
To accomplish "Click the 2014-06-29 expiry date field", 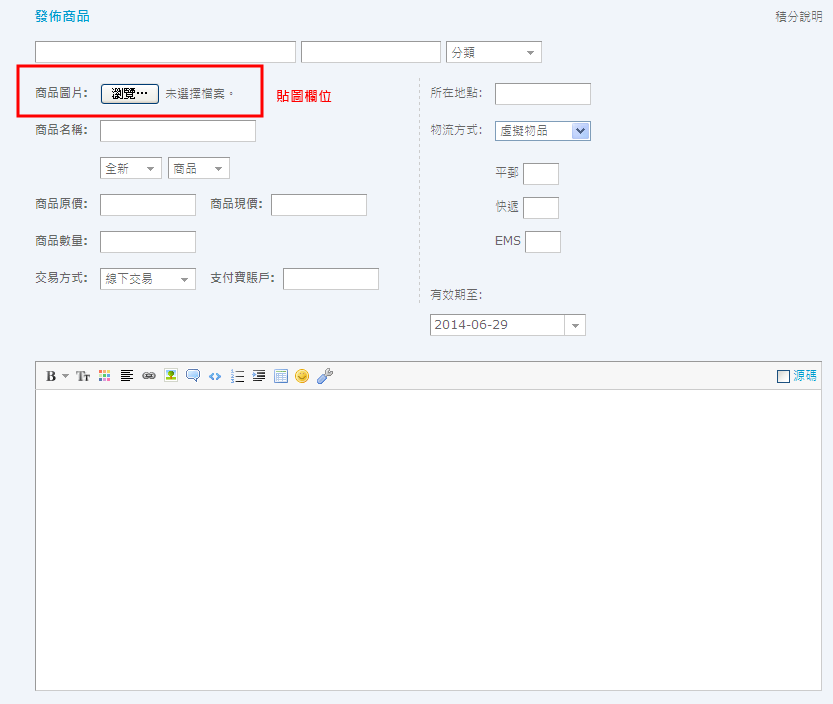I will [497, 325].
